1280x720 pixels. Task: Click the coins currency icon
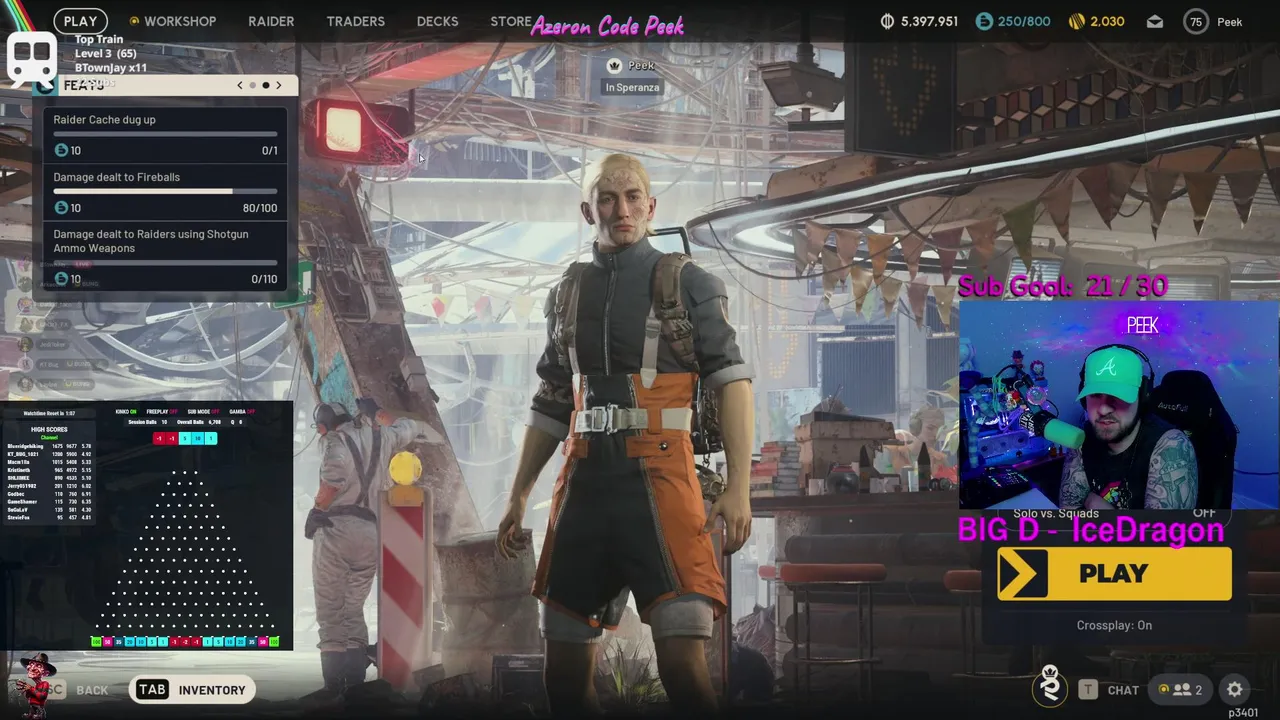coord(887,21)
